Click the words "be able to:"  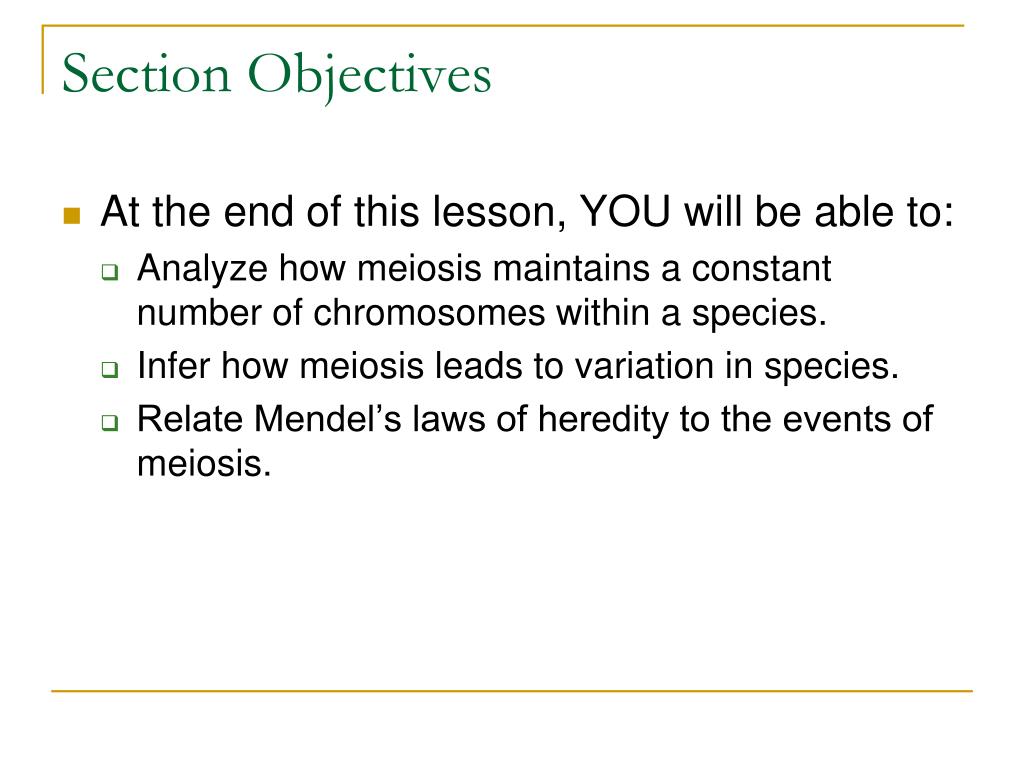[854, 212]
